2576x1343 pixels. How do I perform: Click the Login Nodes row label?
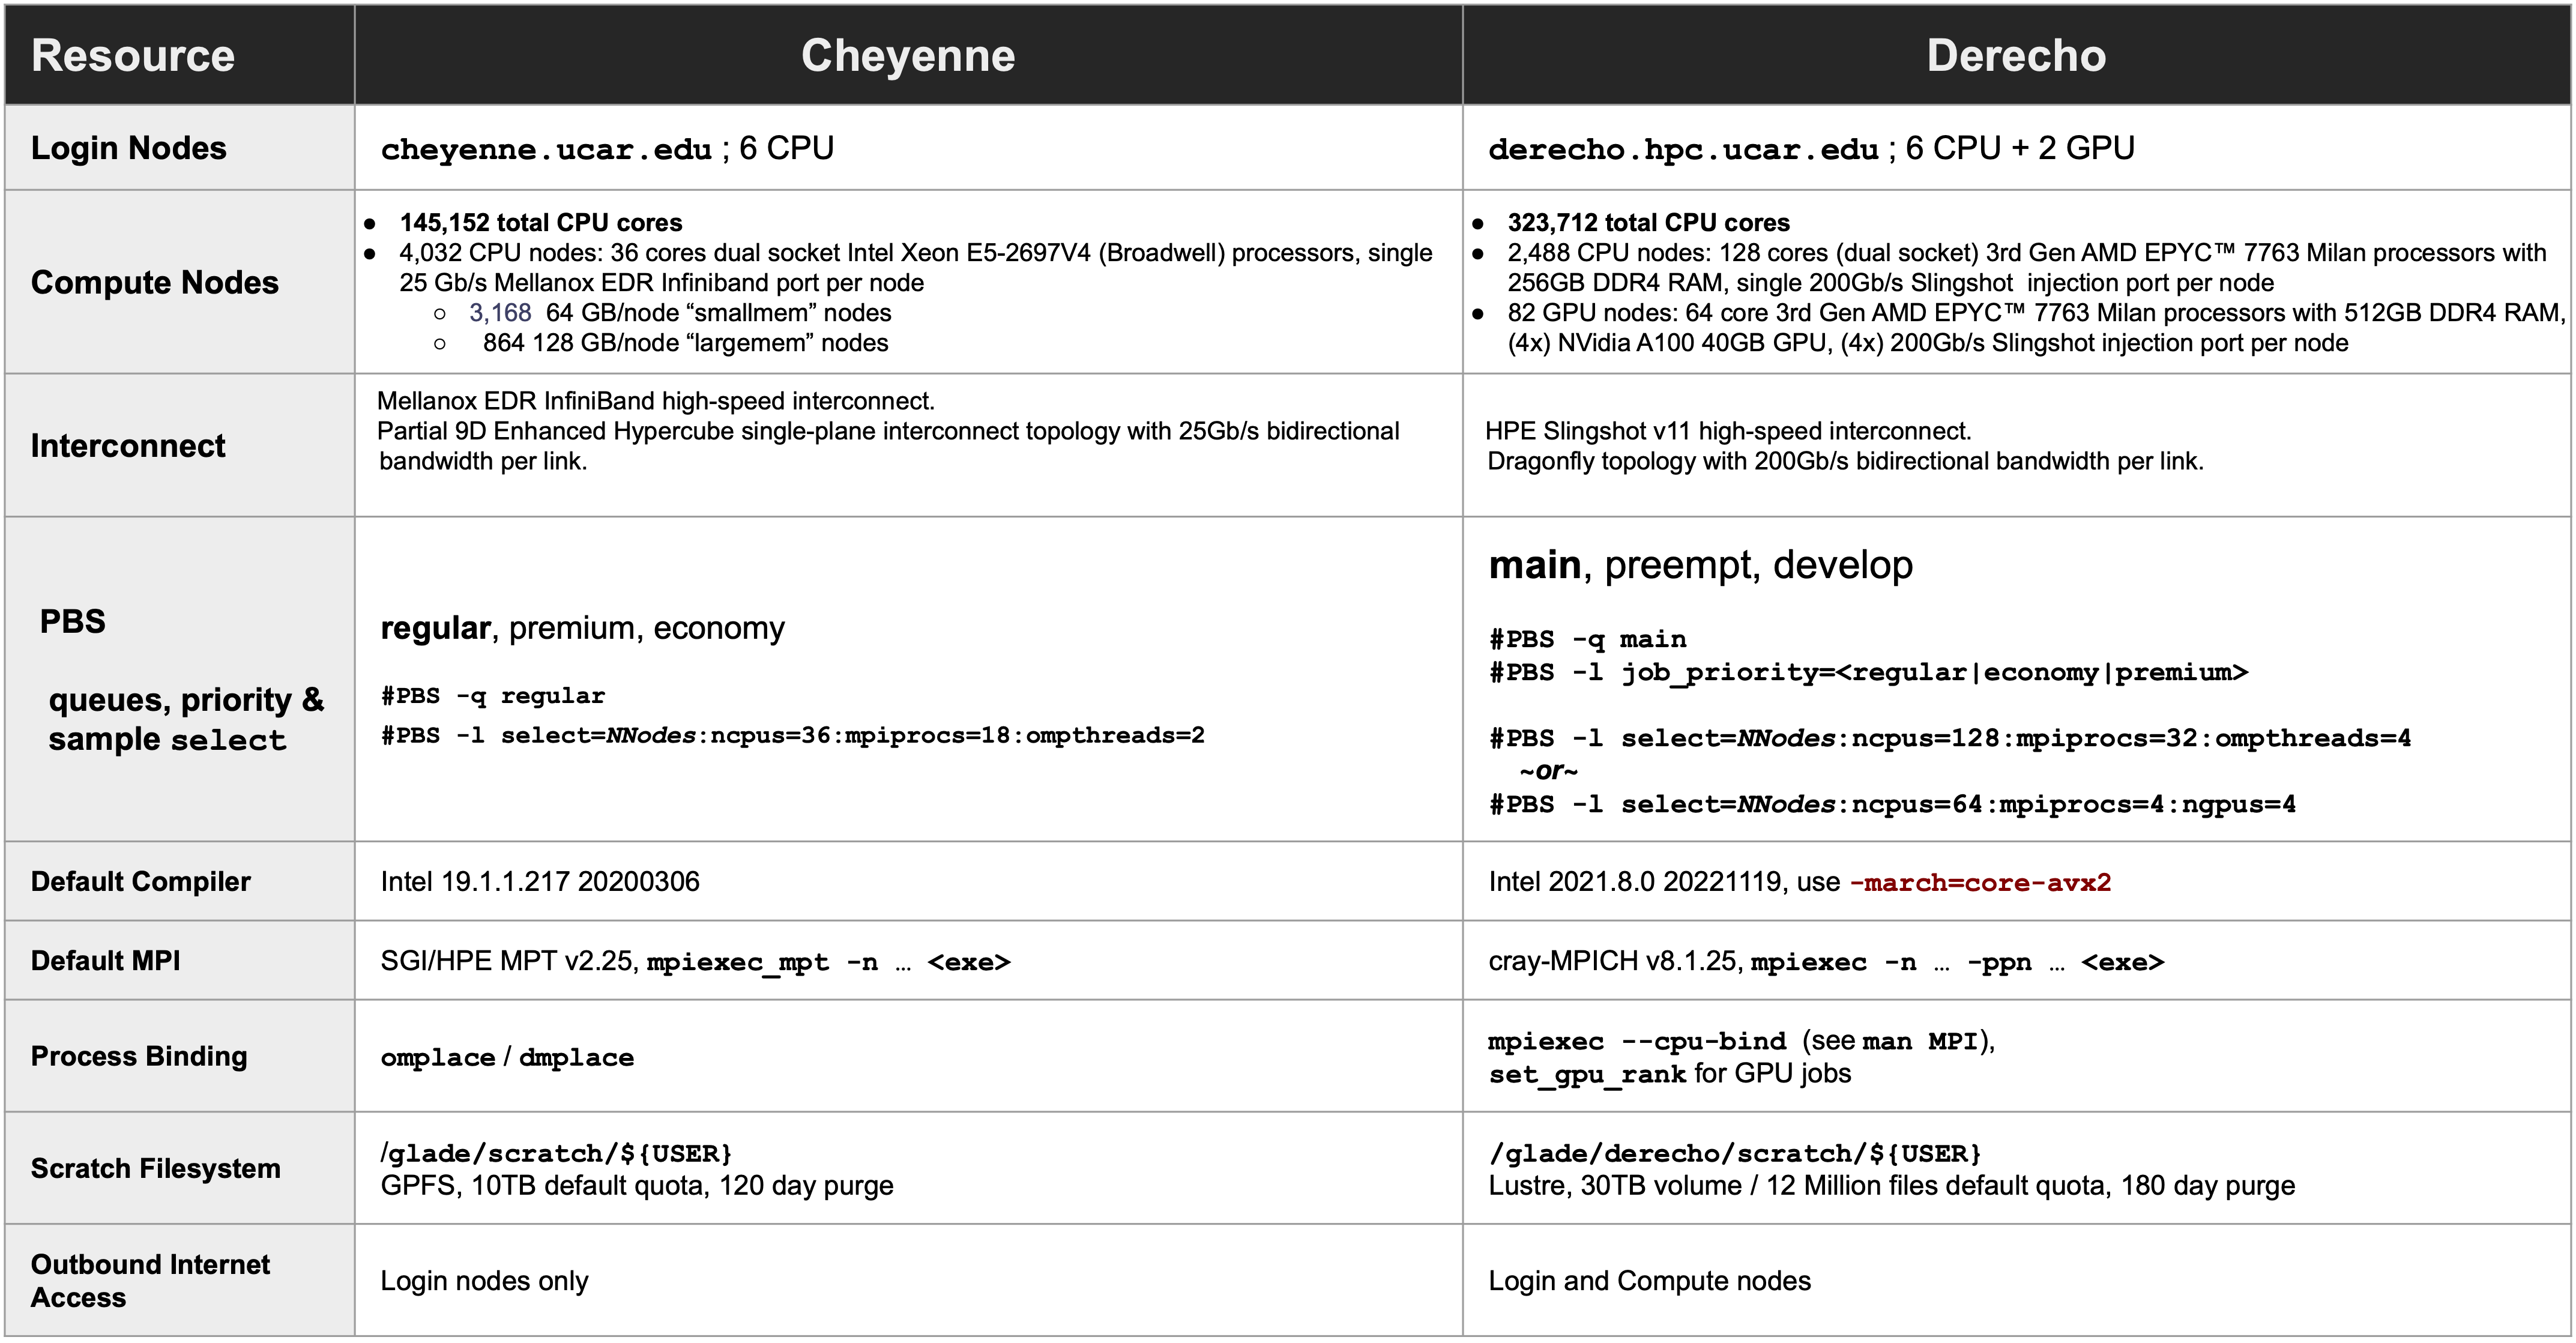click(129, 148)
